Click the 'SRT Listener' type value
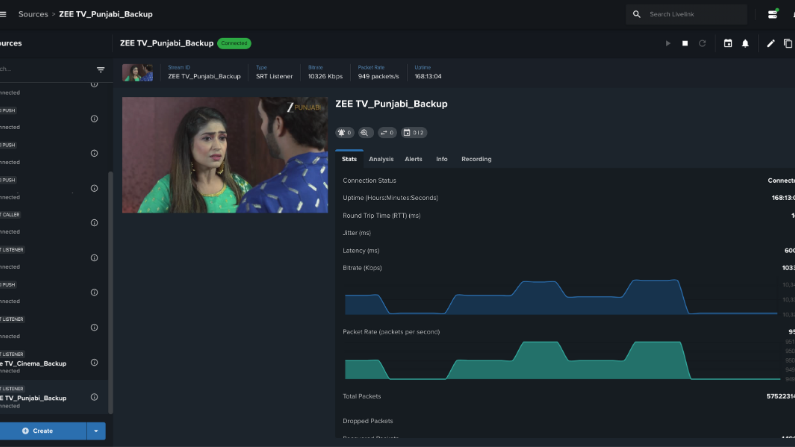This screenshot has height=447, width=795. coord(274,77)
